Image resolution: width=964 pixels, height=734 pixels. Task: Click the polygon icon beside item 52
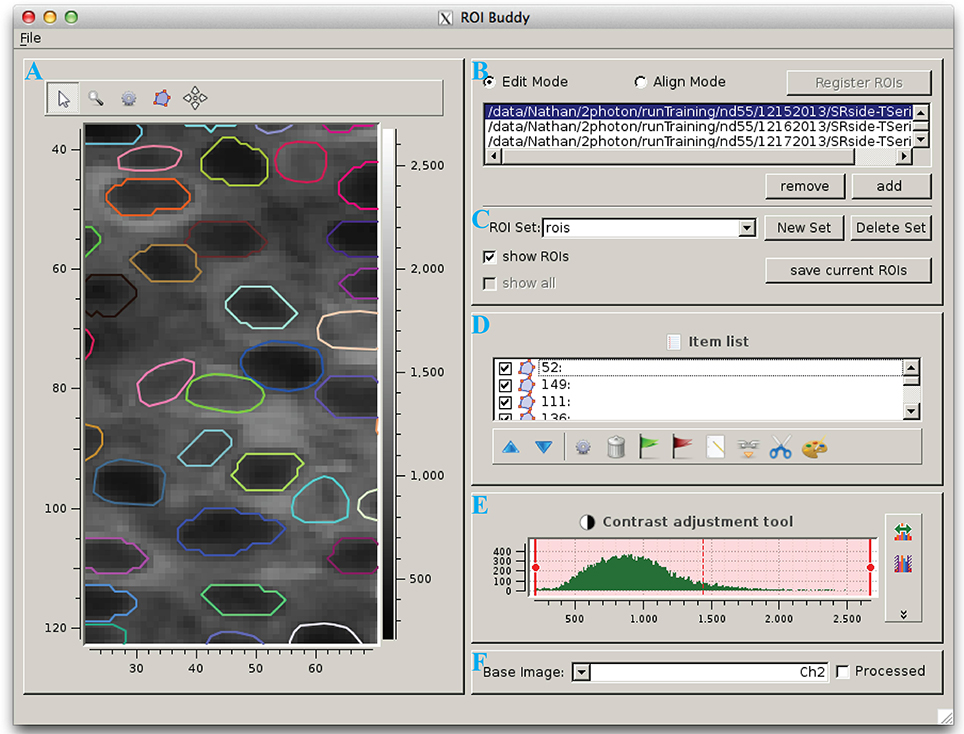tap(526, 368)
